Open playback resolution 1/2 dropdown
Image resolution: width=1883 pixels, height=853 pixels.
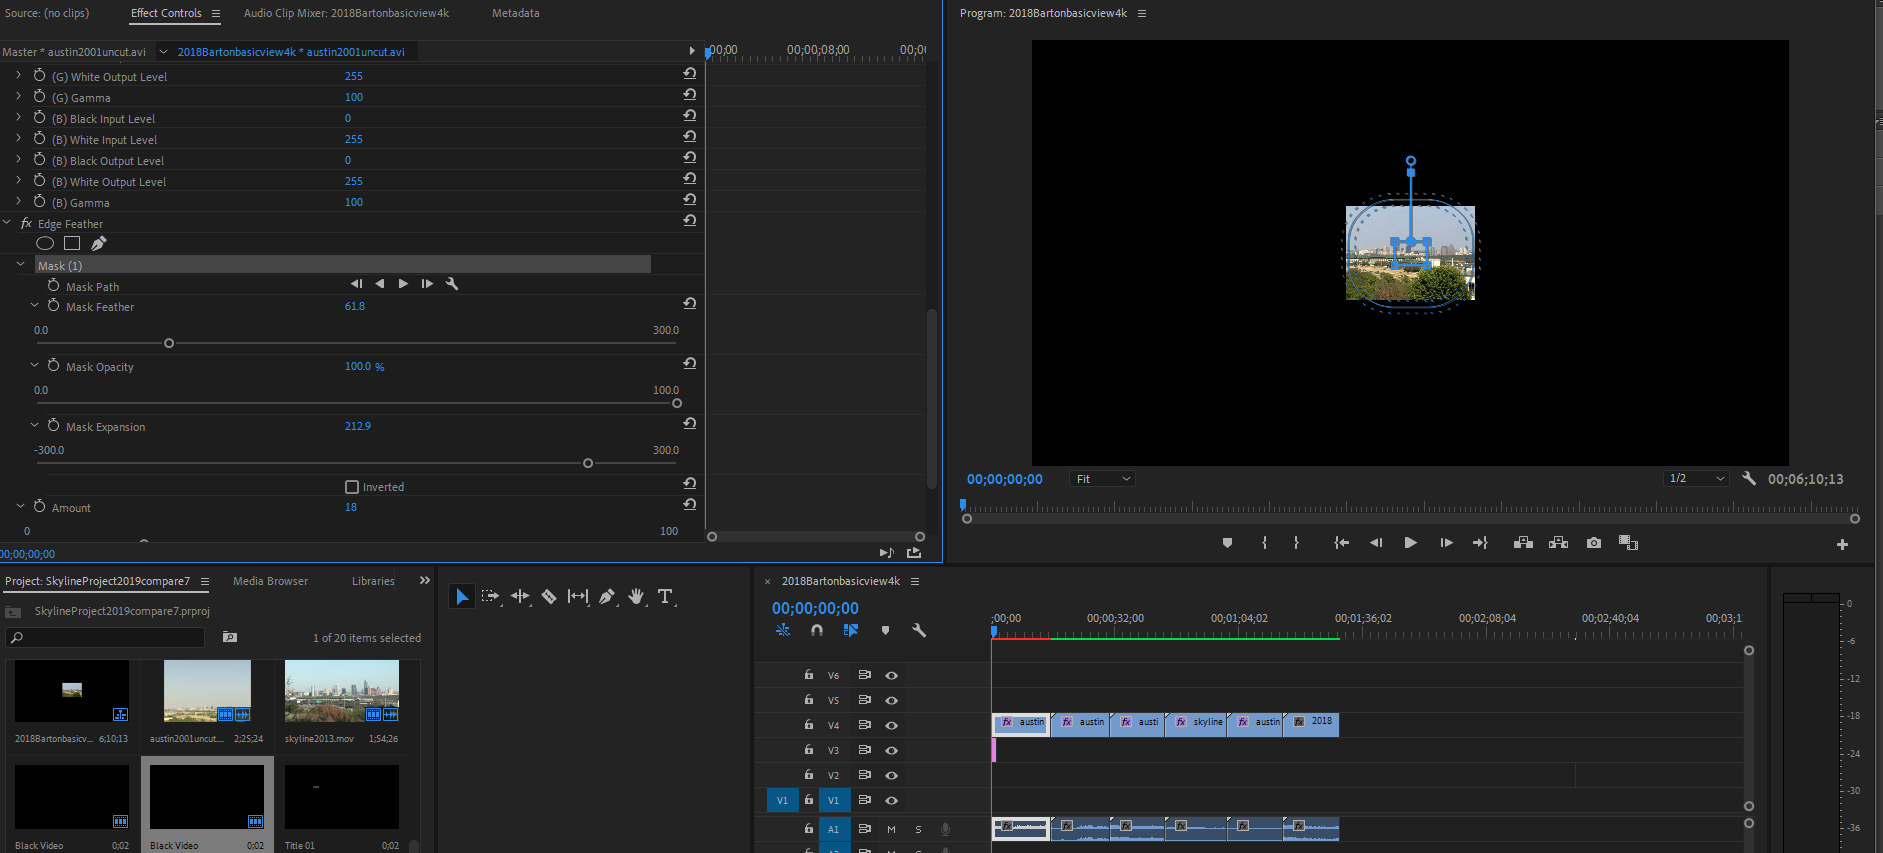point(1697,478)
